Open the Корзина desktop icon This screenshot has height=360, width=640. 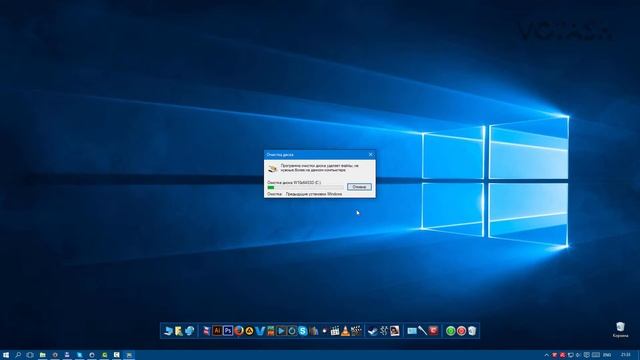pos(620,330)
